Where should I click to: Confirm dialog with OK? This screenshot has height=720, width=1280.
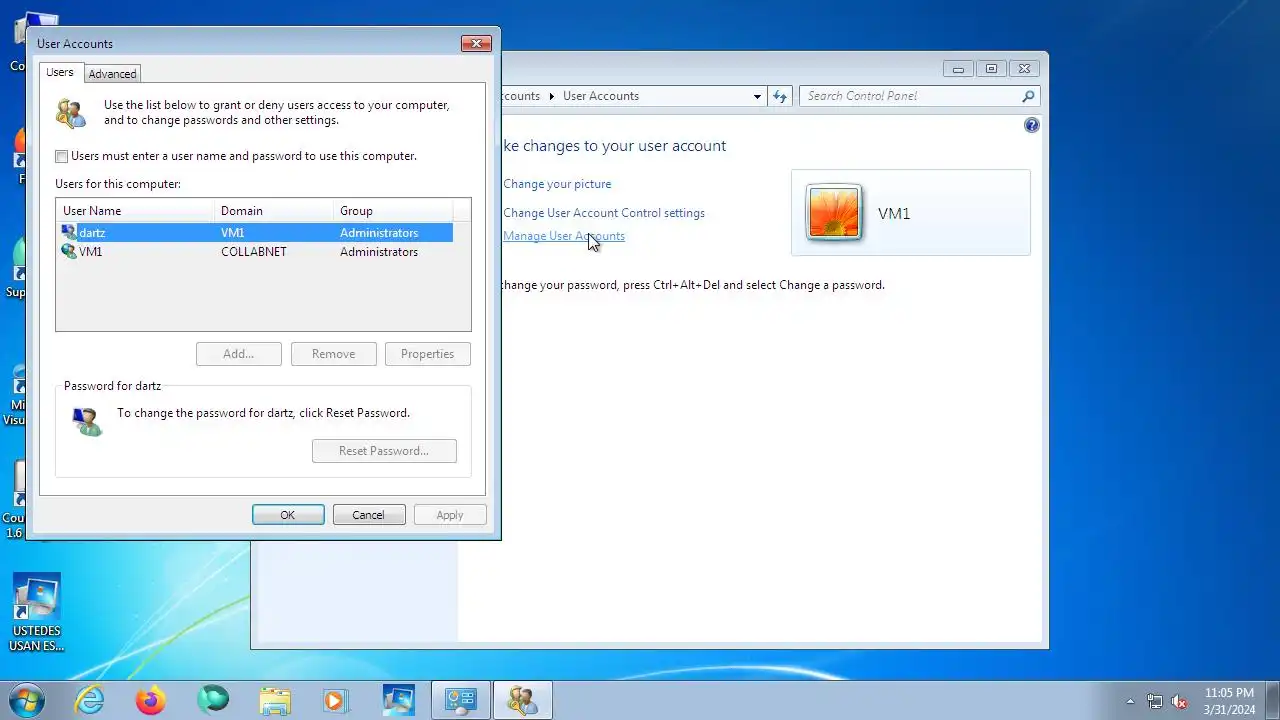coord(288,515)
